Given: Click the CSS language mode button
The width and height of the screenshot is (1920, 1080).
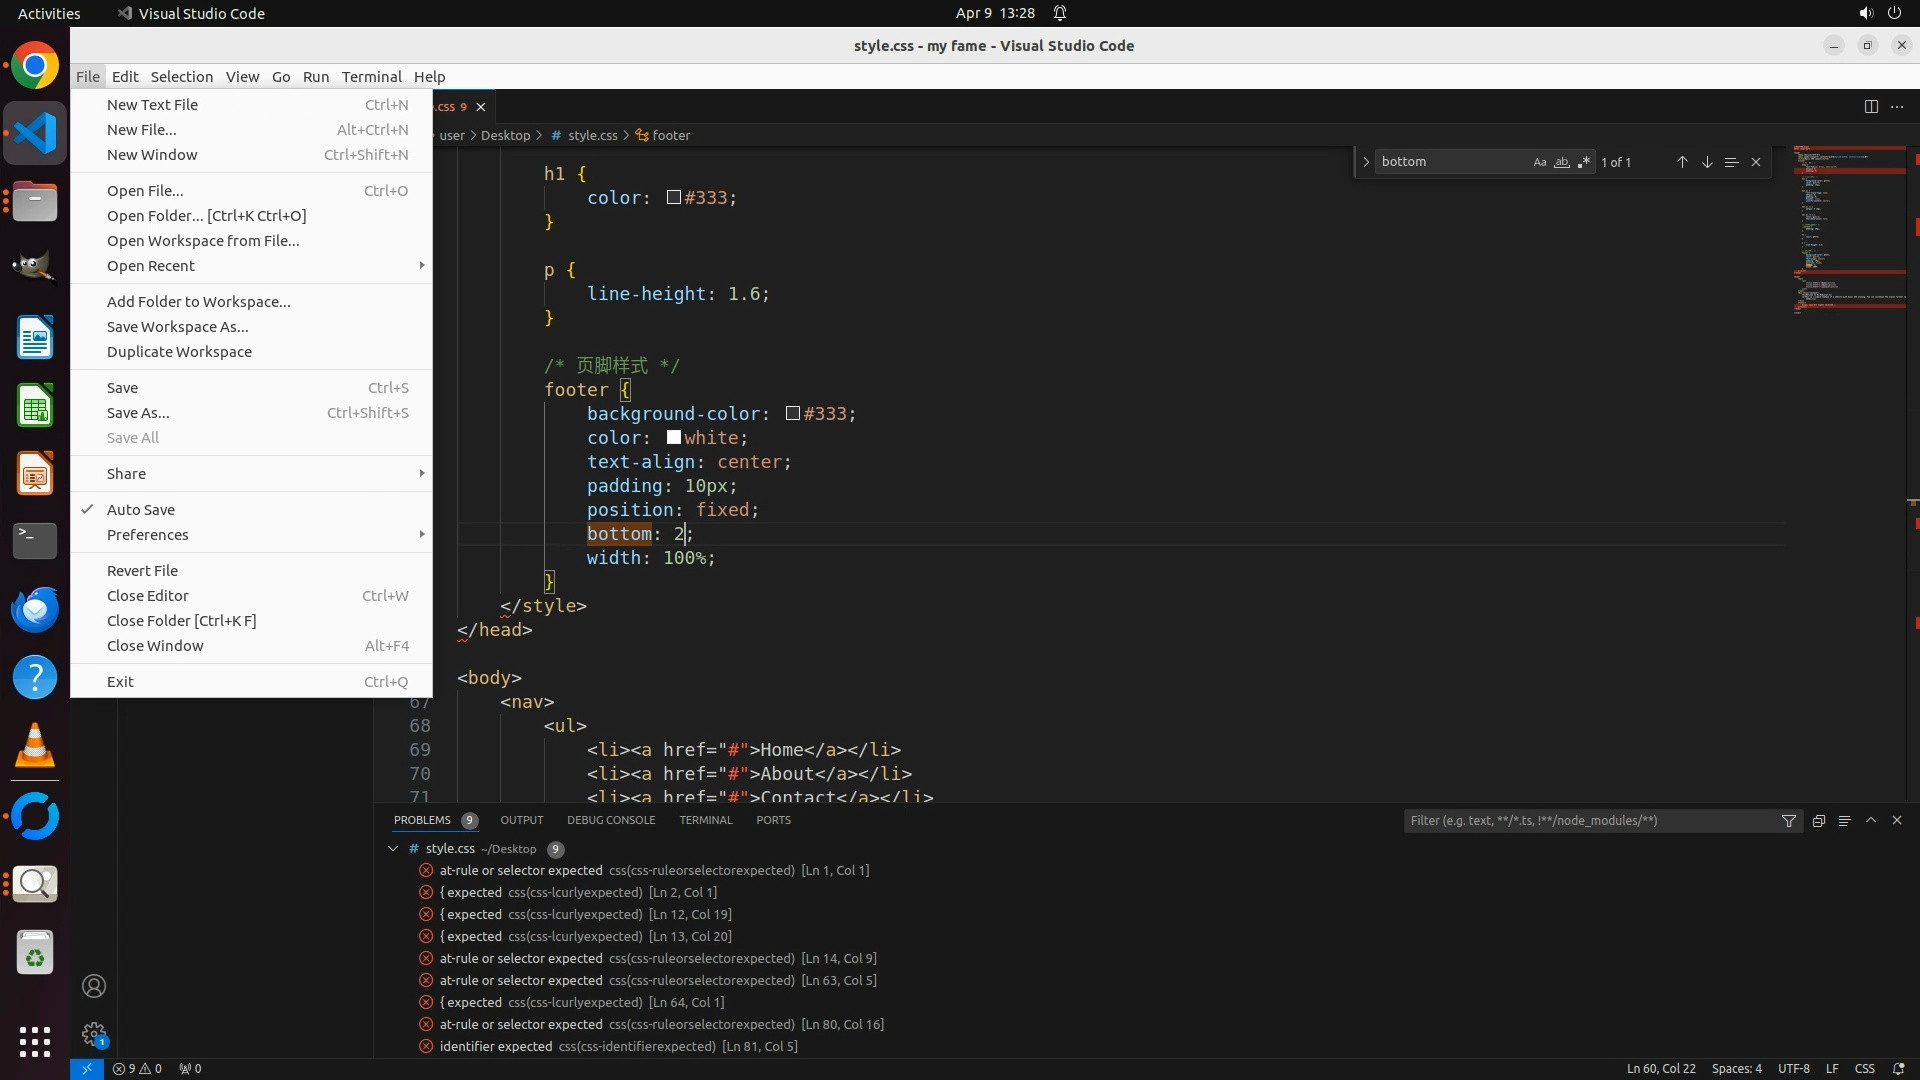Looking at the screenshot, I should [x=1864, y=1069].
